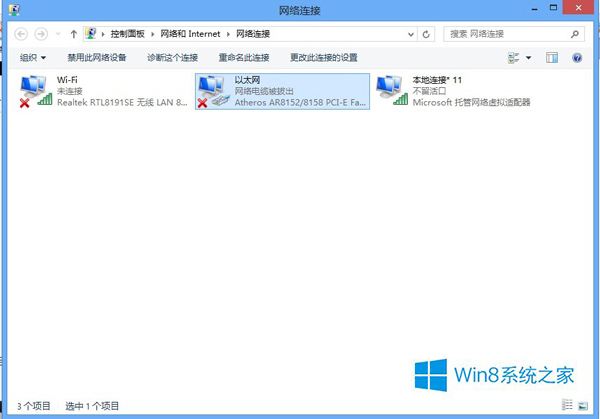Open the 组织 menu
The image size is (600, 419).
coord(33,58)
